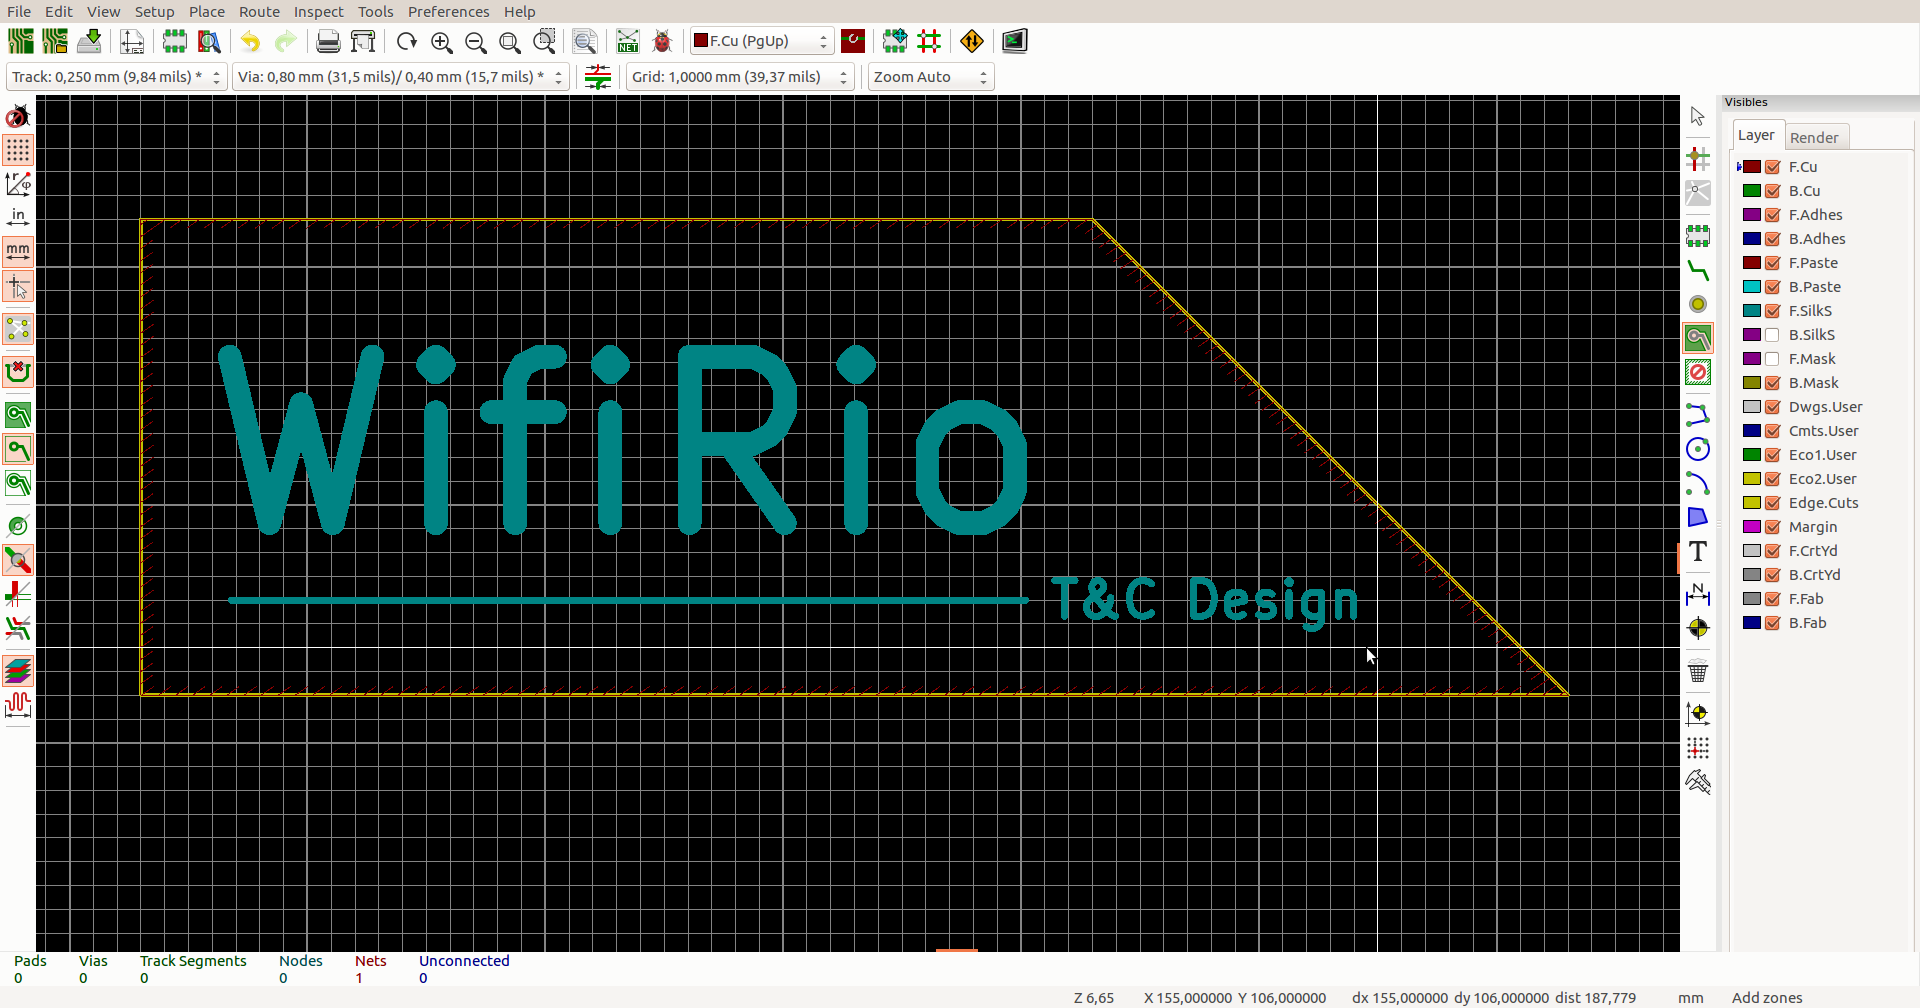Select the Add arc tool
Screen dimensions: 1920x1008
(1698, 483)
